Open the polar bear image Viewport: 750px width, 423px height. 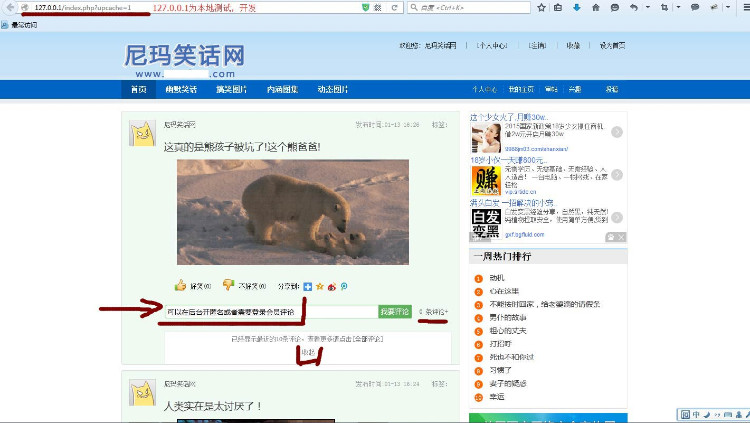point(293,212)
